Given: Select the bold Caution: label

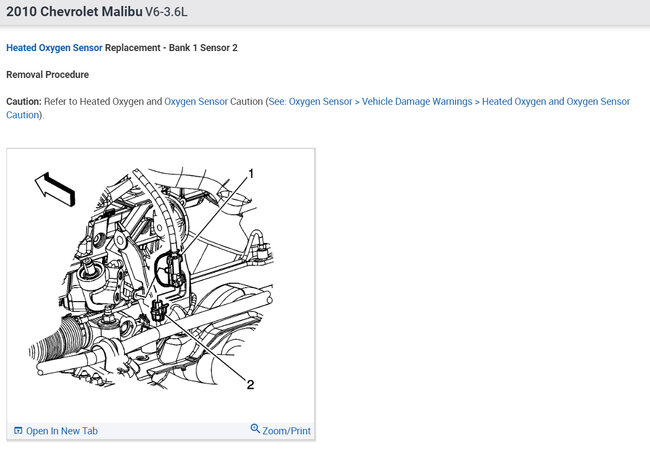Looking at the screenshot, I should coord(24,102).
